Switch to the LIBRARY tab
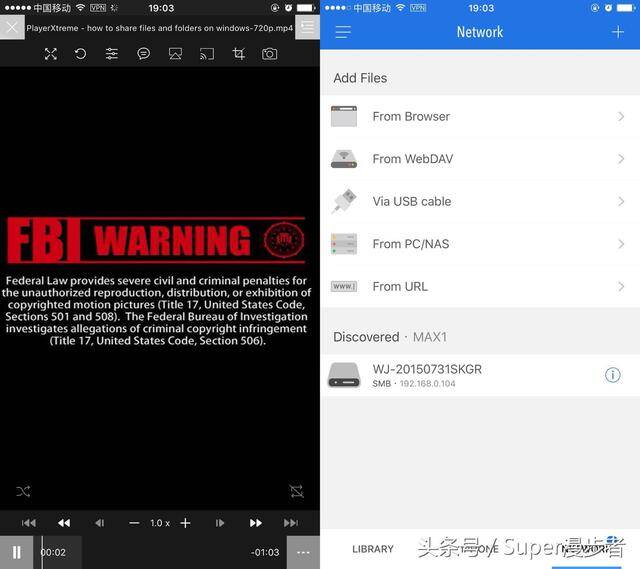Viewport: 640px width, 569px height. 373,549
